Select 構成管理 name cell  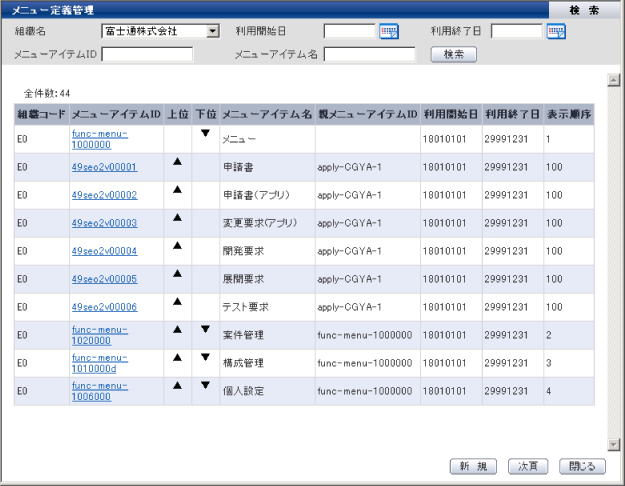point(267,363)
